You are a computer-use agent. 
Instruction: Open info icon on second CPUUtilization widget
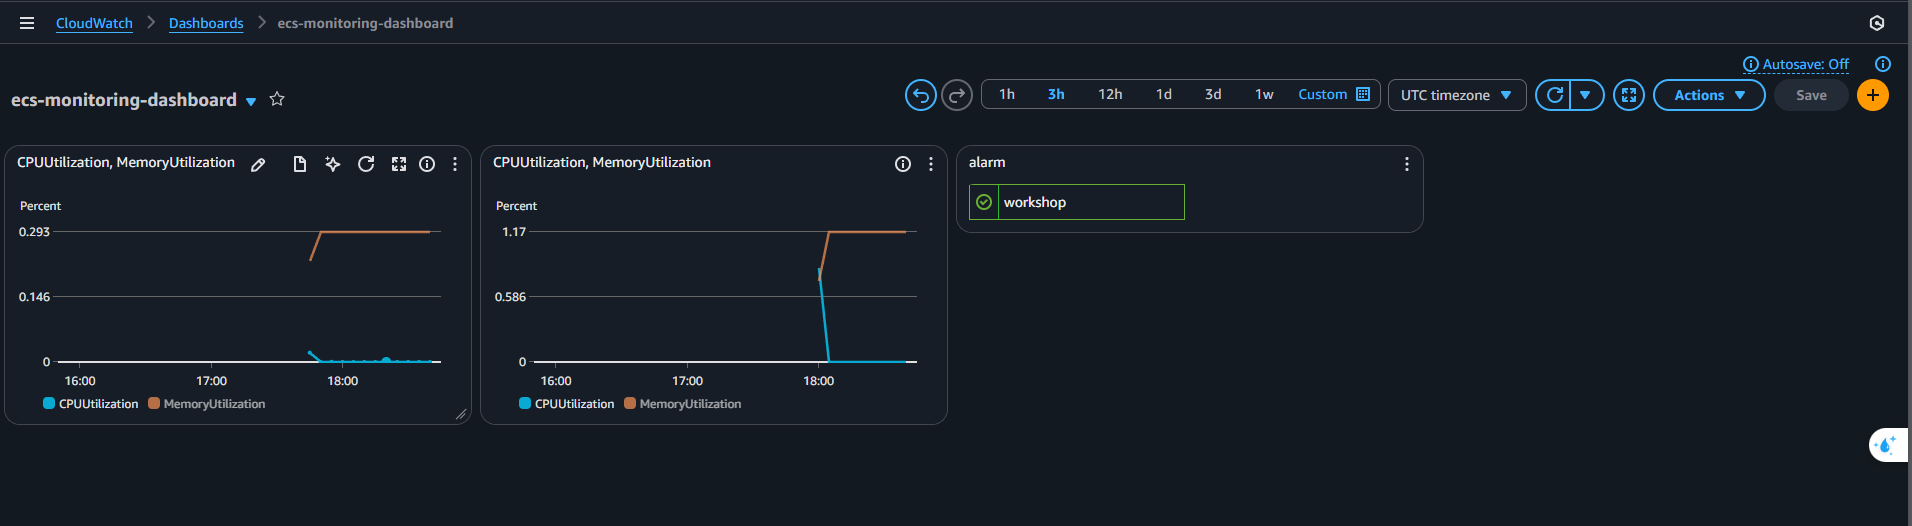point(903,164)
